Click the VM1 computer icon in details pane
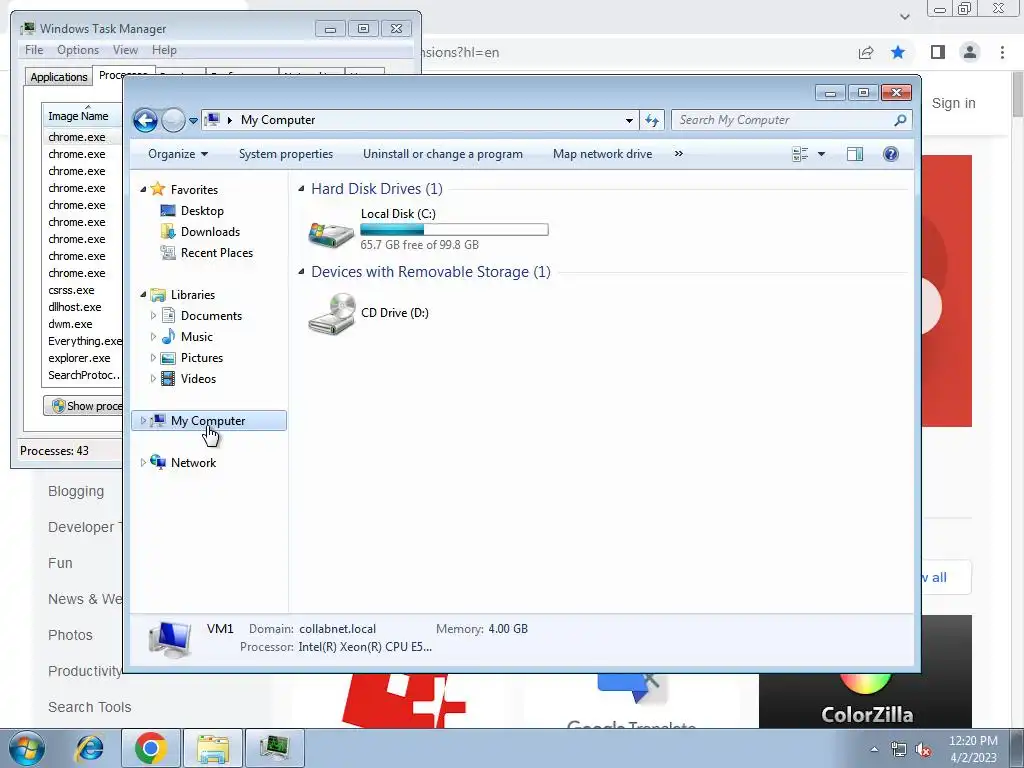The width and height of the screenshot is (1024, 768). (170, 638)
